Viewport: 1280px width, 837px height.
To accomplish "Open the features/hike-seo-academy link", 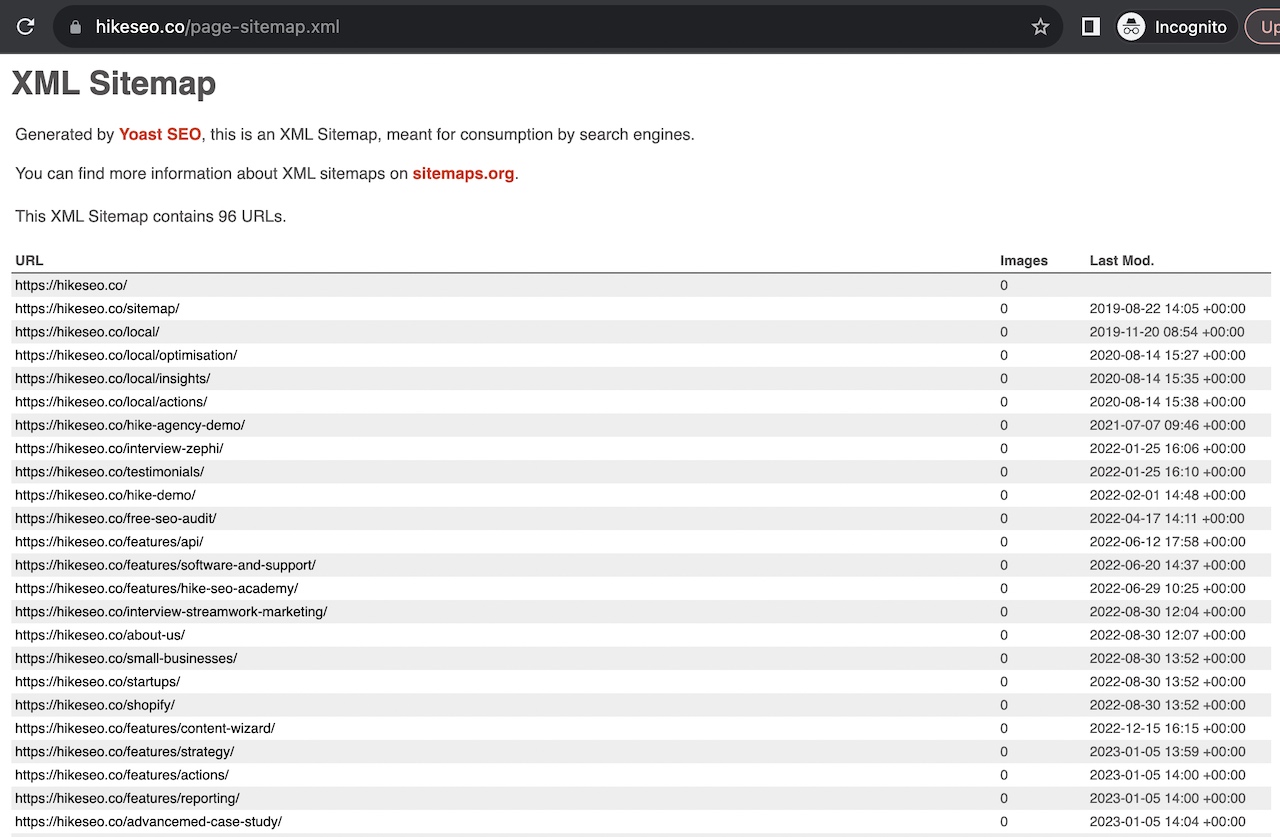I will pyautogui.click(x=156, y=588).
